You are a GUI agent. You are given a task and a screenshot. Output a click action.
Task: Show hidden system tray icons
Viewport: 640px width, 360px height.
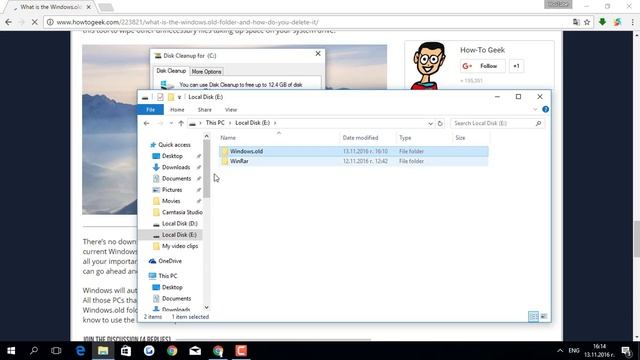(560, 351)
